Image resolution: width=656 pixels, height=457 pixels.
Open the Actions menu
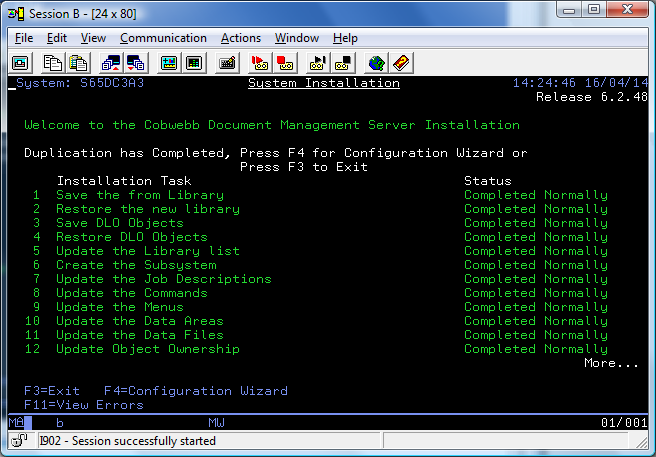[241, 38]
